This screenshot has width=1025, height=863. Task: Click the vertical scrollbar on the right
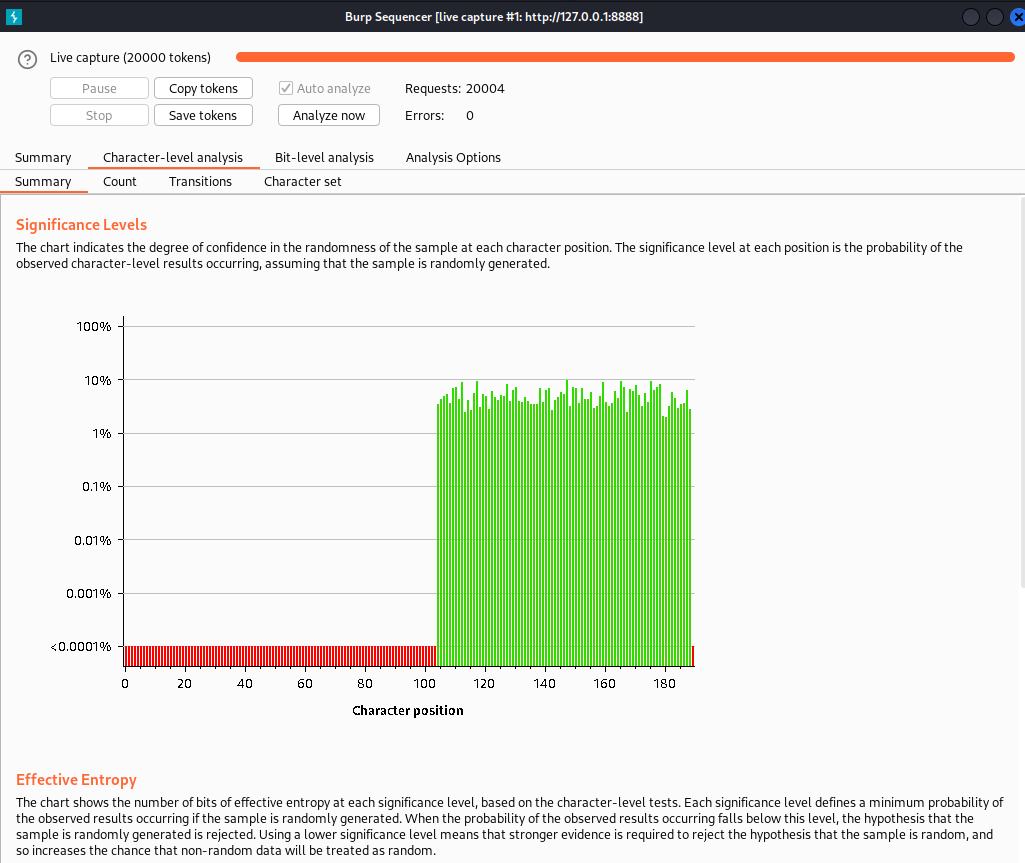point(1022,392)
